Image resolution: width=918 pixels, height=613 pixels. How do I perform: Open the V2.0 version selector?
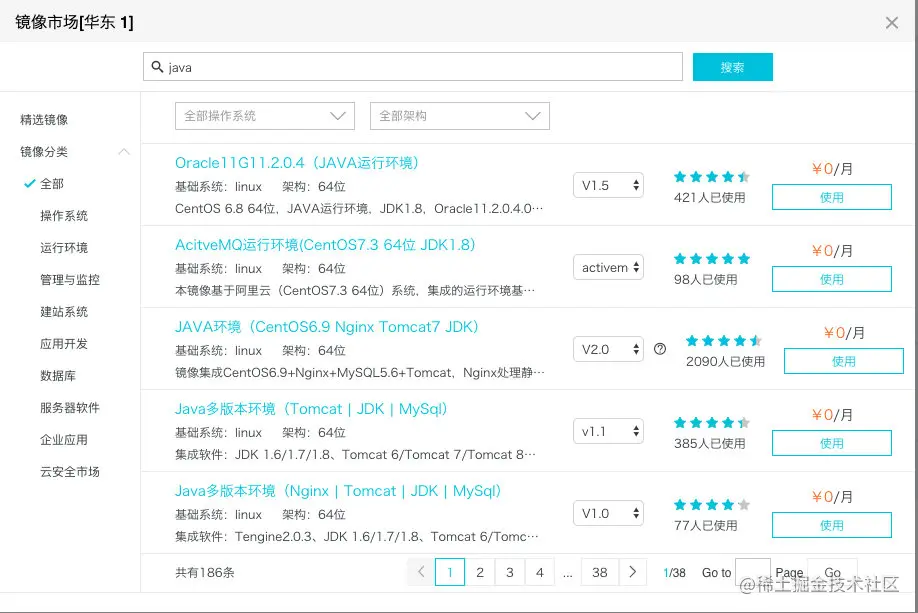click(608, 350)
